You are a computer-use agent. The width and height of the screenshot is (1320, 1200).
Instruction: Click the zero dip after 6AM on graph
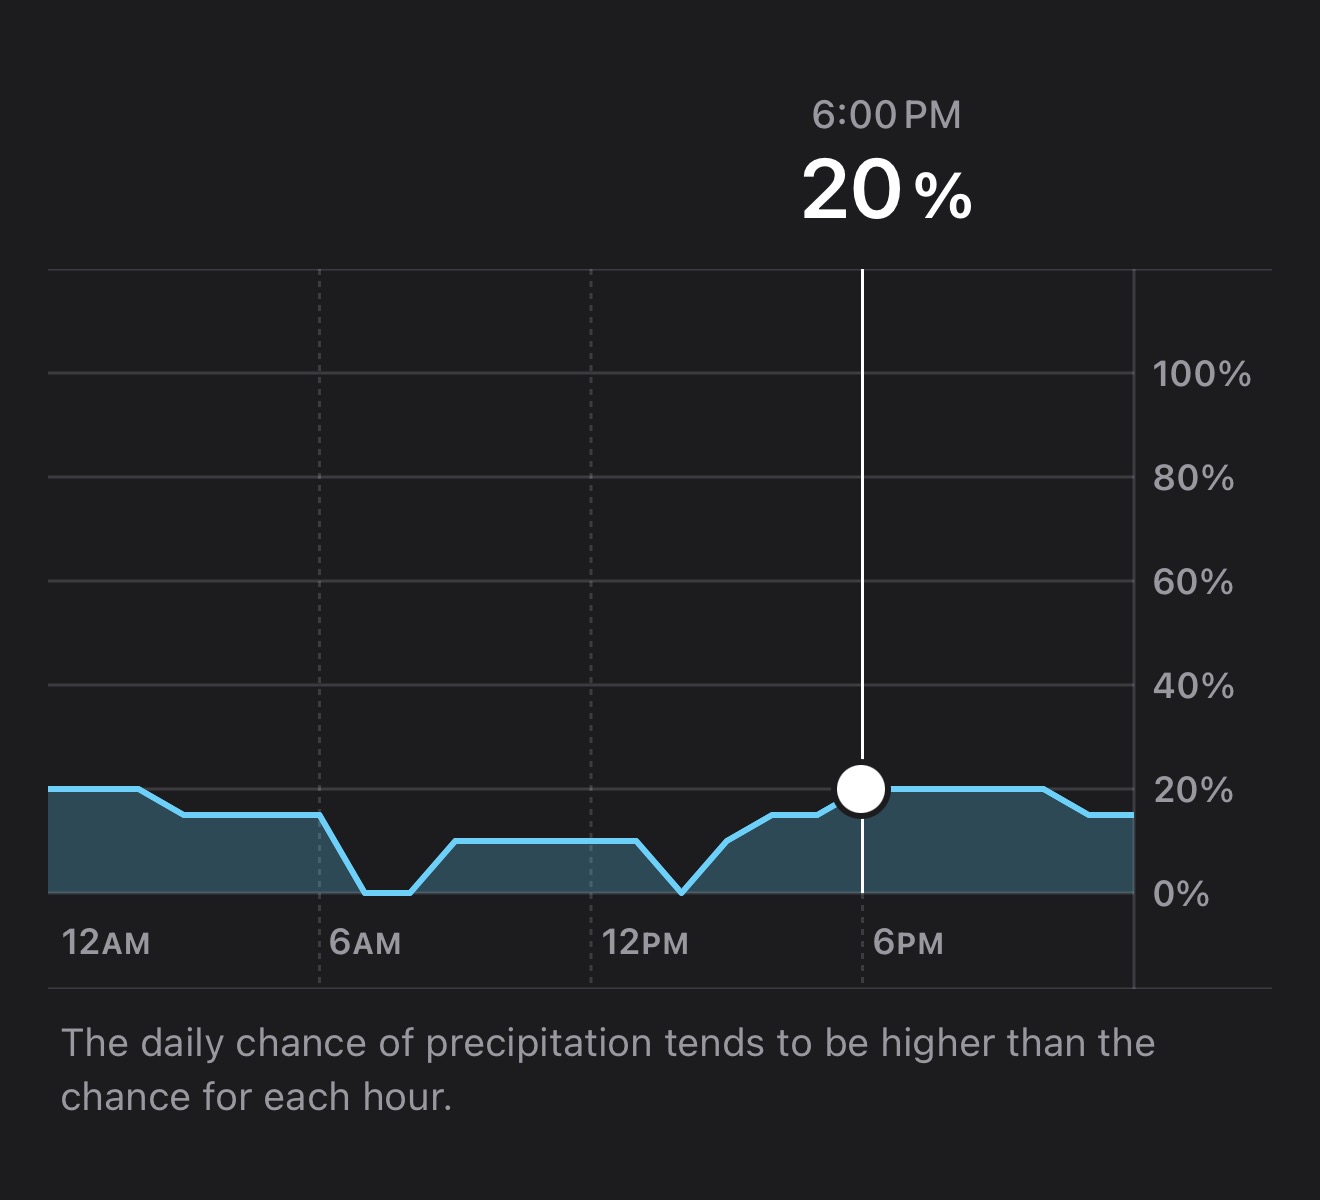pyautogui.click(x=388, y=891)
